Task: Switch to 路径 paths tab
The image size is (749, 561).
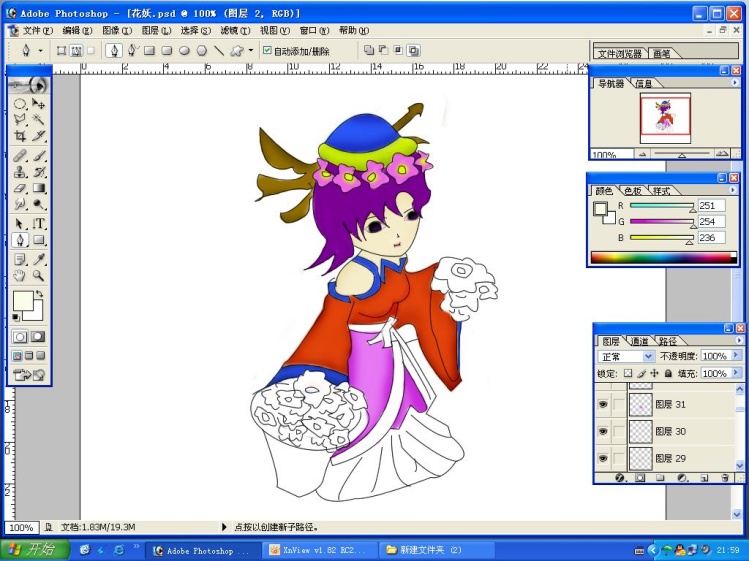Action: [x=668, y=341]
